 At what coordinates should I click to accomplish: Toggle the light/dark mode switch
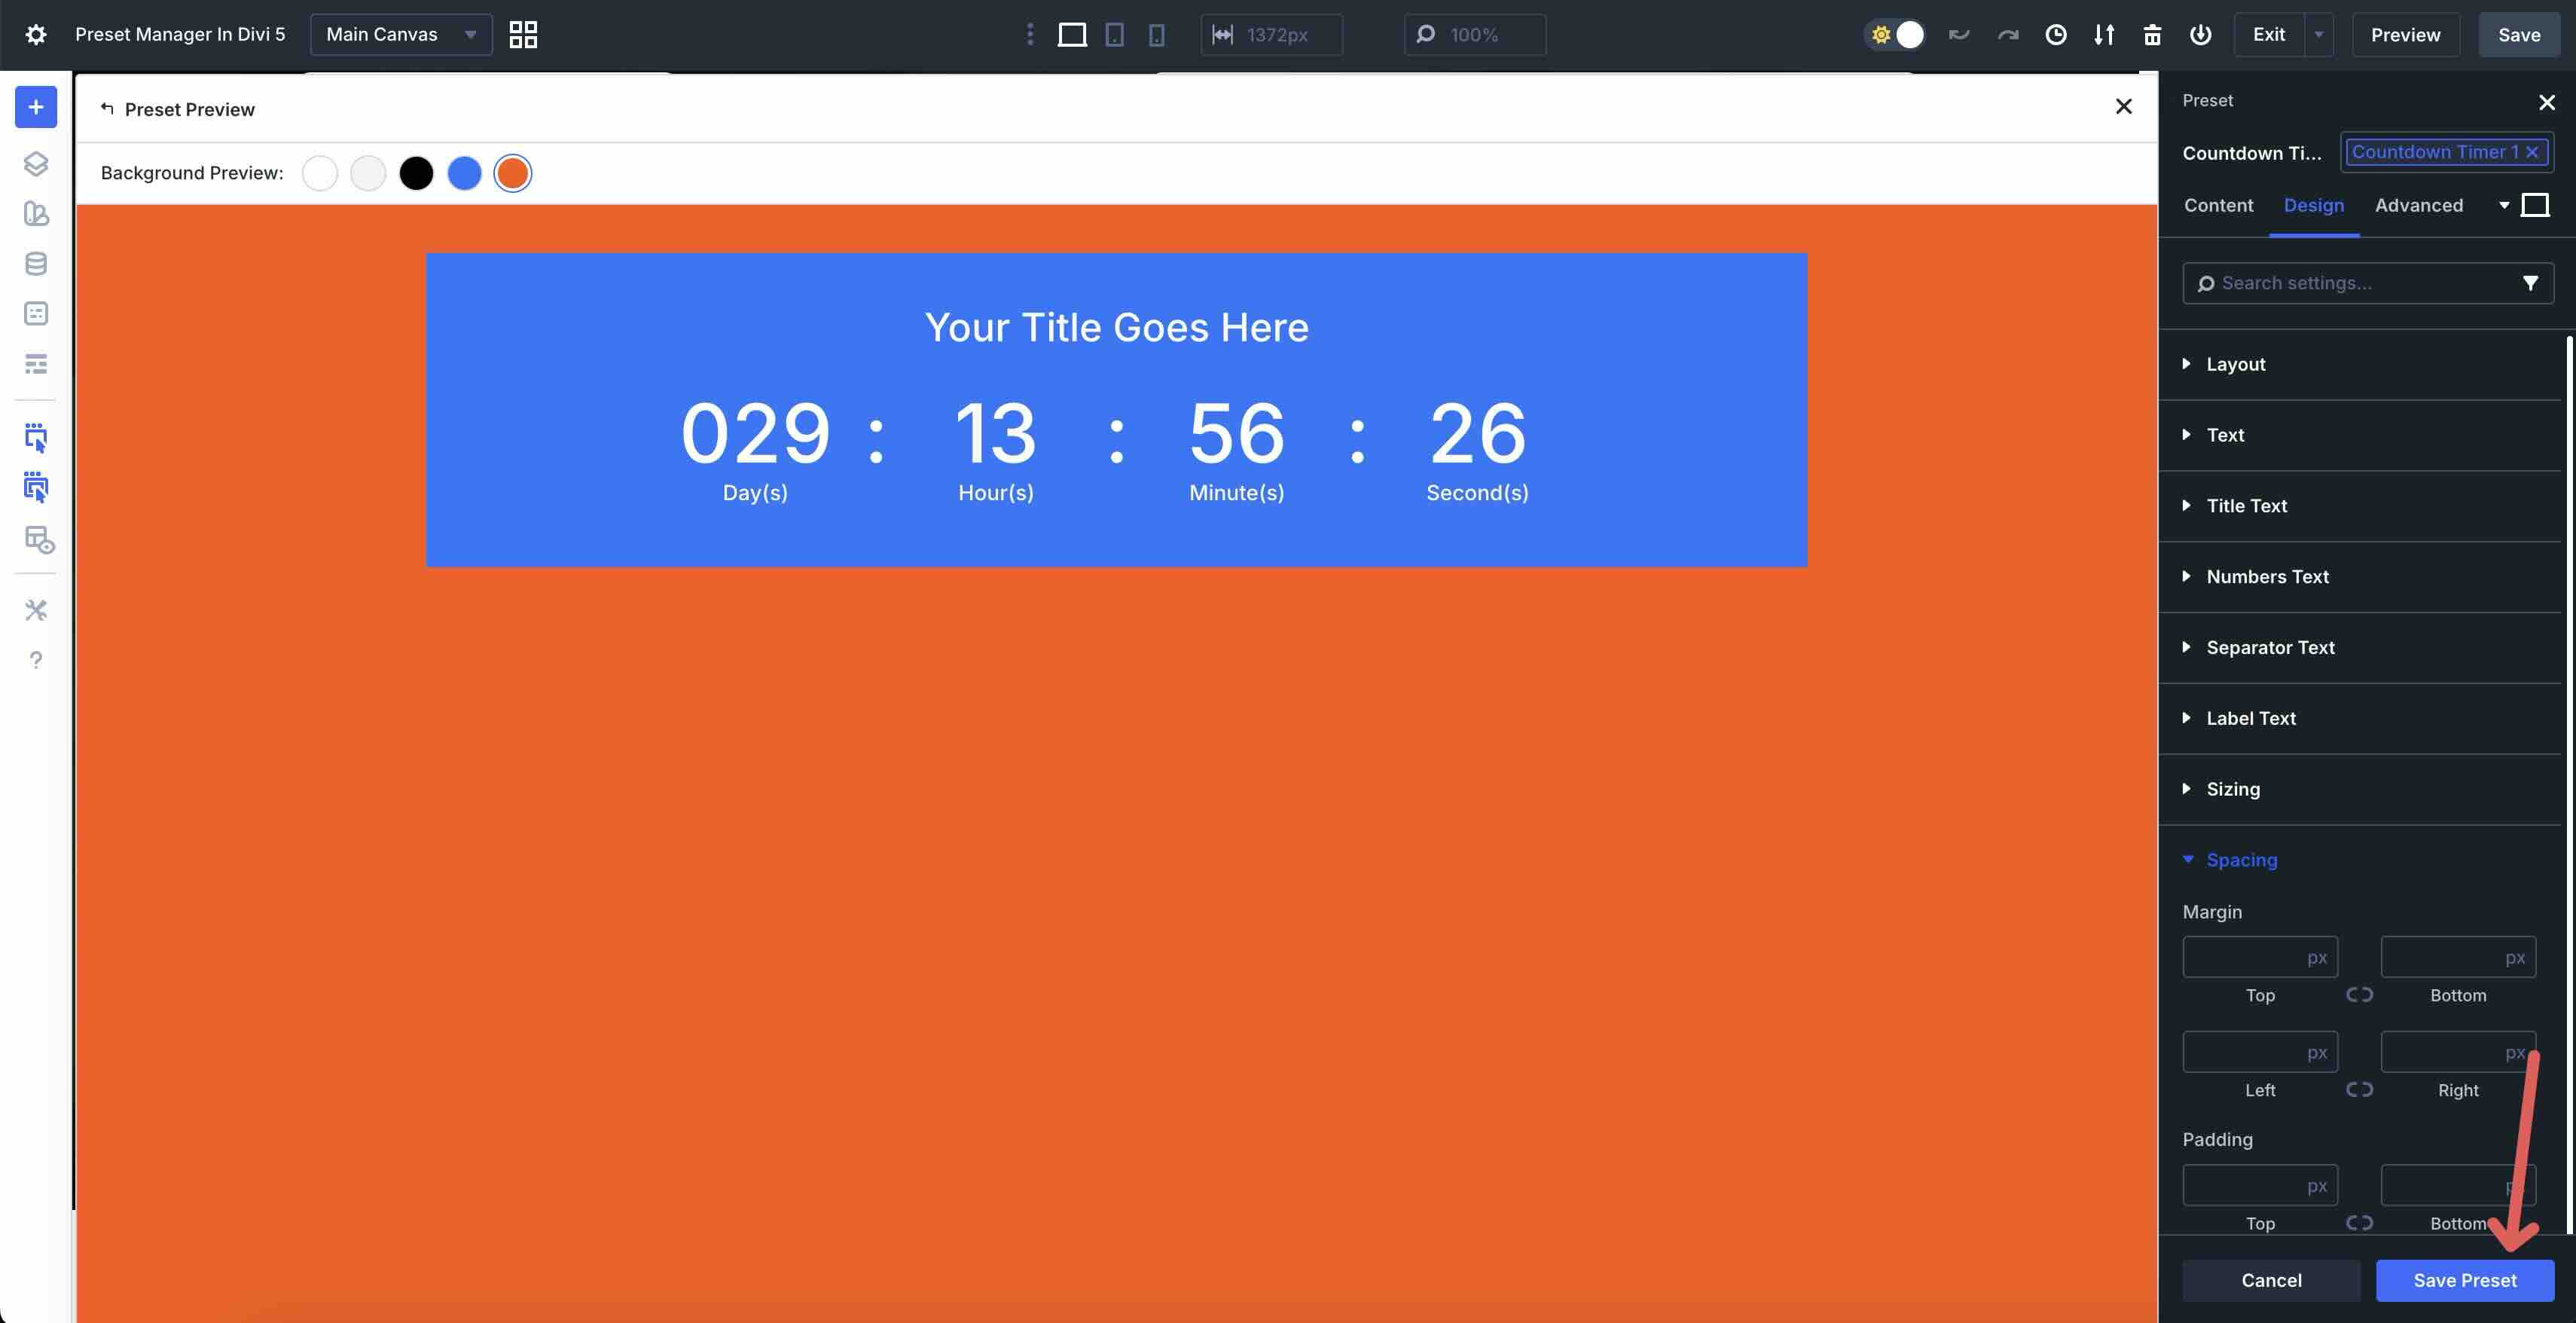(1895, 35)
